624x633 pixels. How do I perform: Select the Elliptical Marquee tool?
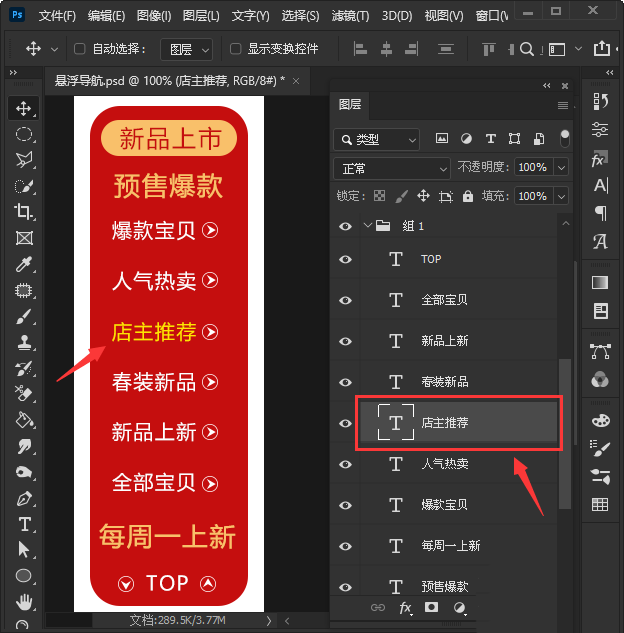tap(23, 134)
